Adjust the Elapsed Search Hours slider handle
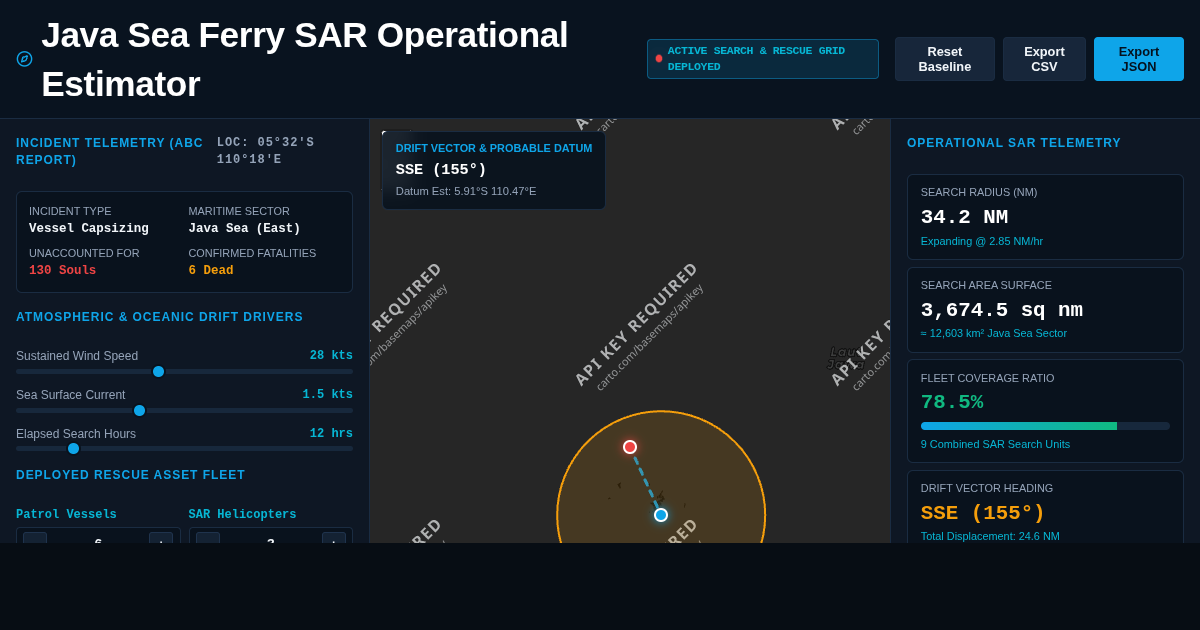 coord(73,448)
